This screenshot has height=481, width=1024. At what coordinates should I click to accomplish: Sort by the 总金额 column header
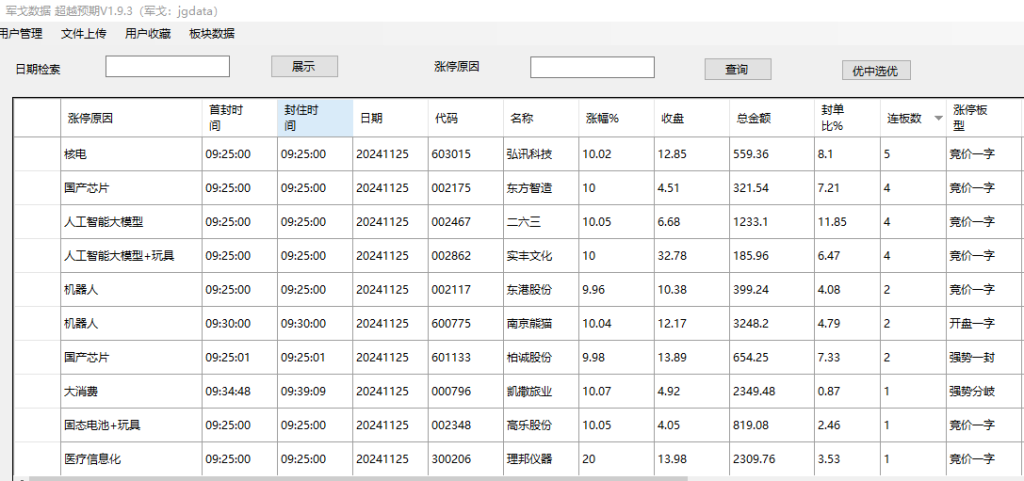tap(772, 118)
